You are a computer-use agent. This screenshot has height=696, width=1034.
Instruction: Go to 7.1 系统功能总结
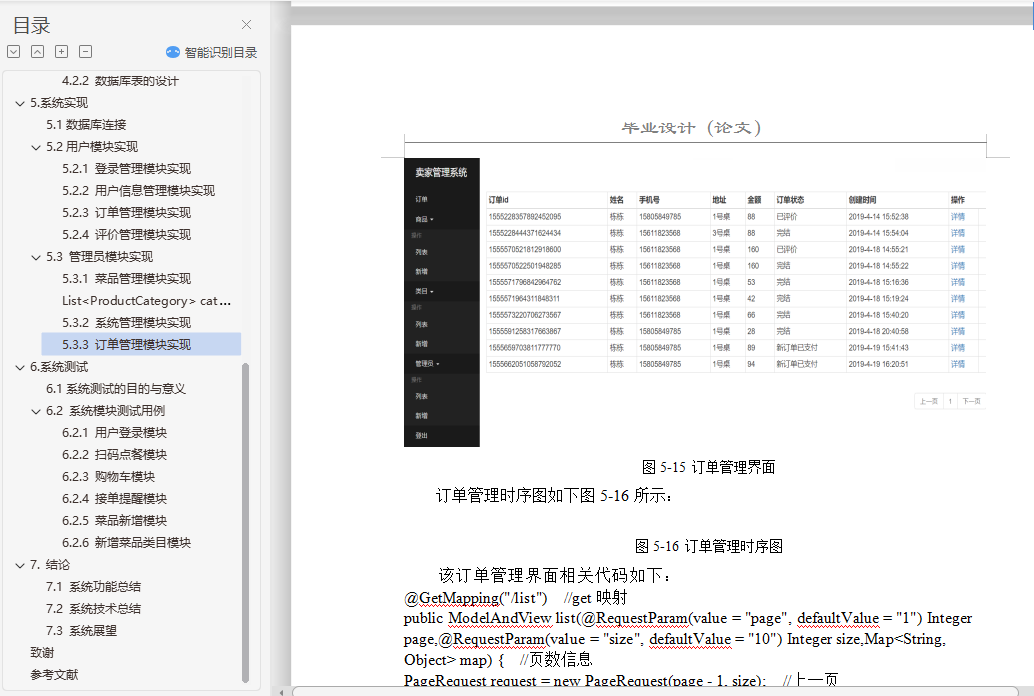93,586
